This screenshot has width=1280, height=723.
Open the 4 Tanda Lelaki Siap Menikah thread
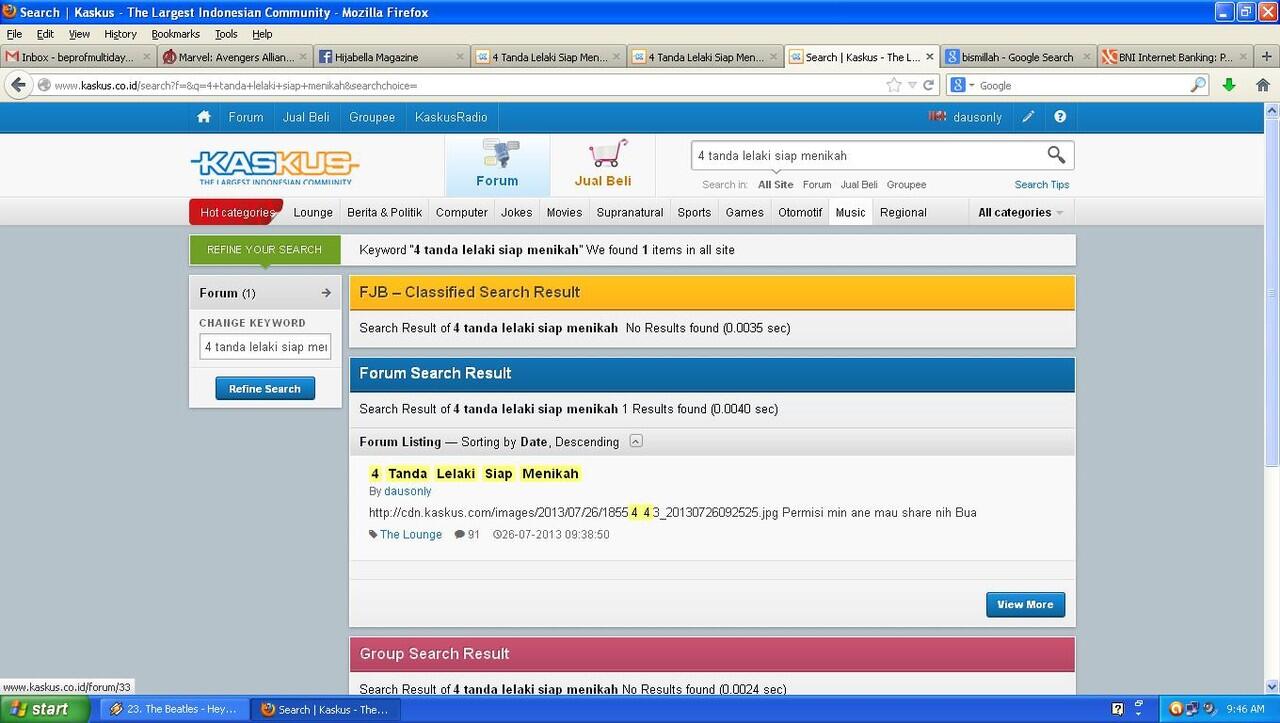(x=474, y=473)
